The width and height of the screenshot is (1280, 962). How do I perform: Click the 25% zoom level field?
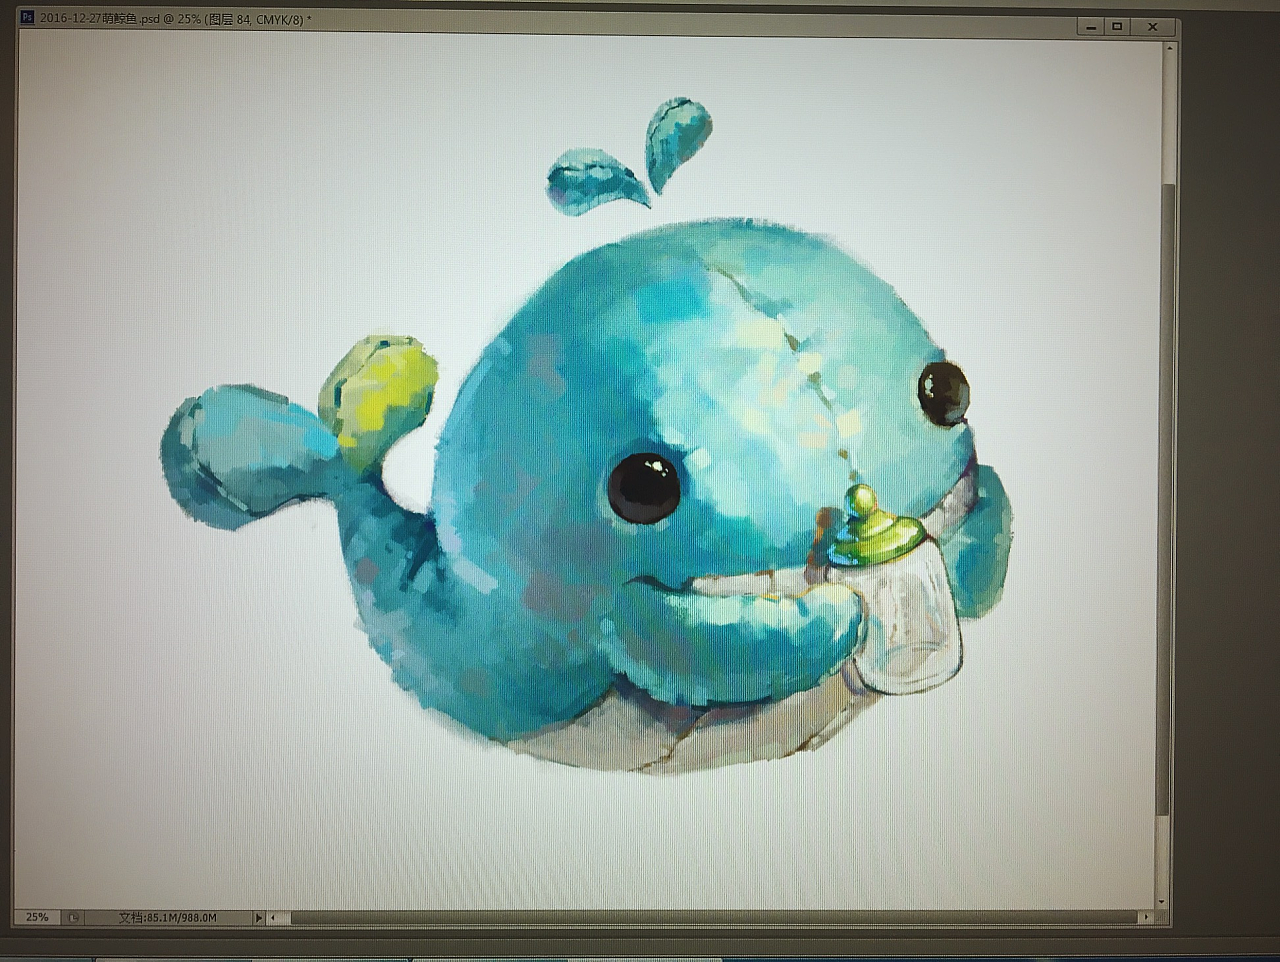click(x=37, y=917)
